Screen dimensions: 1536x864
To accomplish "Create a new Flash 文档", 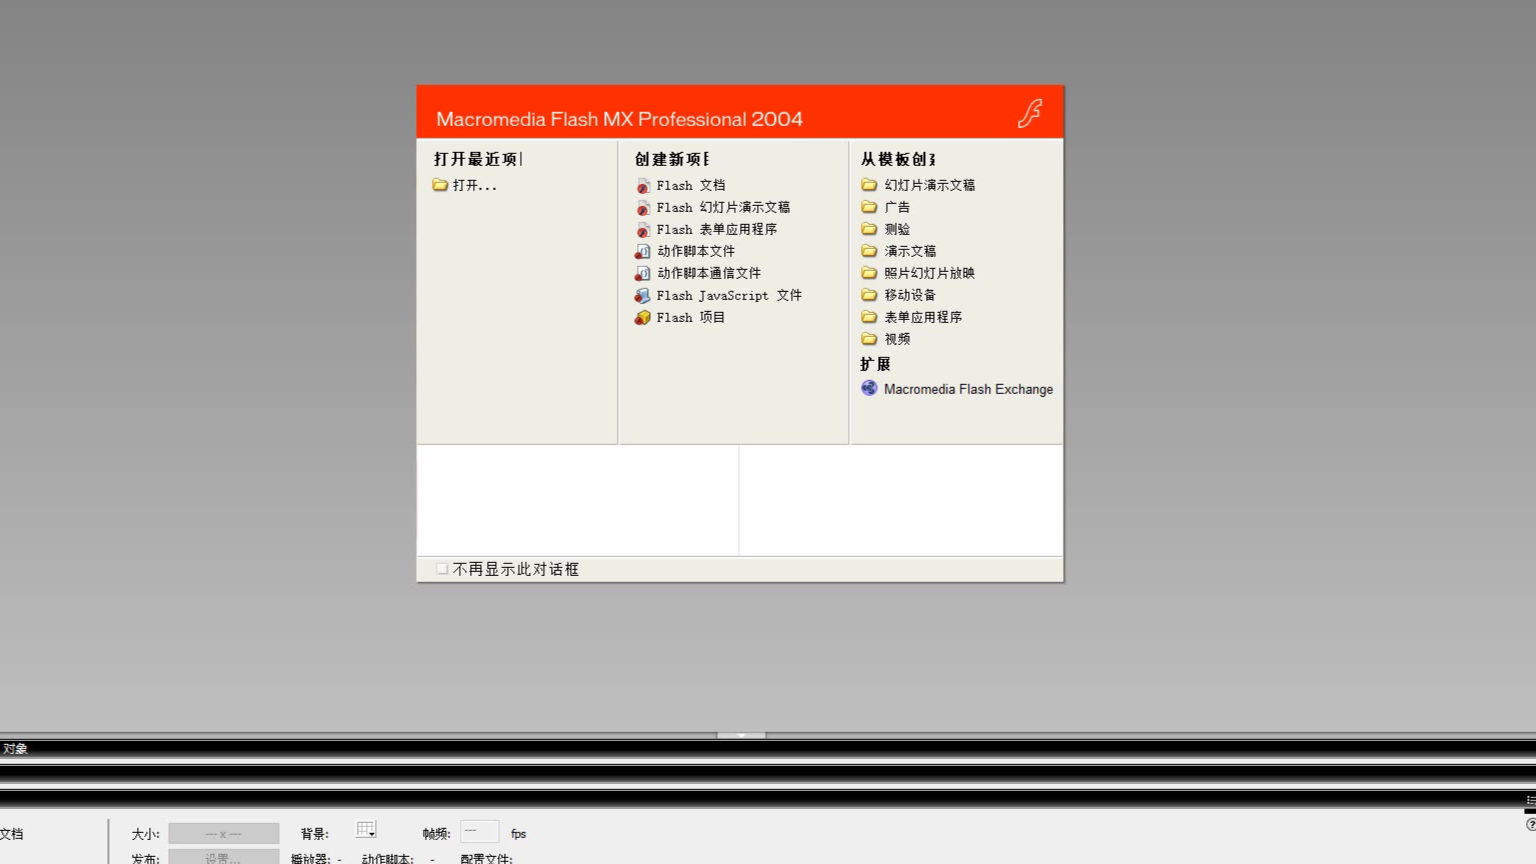I will (690, 186).
